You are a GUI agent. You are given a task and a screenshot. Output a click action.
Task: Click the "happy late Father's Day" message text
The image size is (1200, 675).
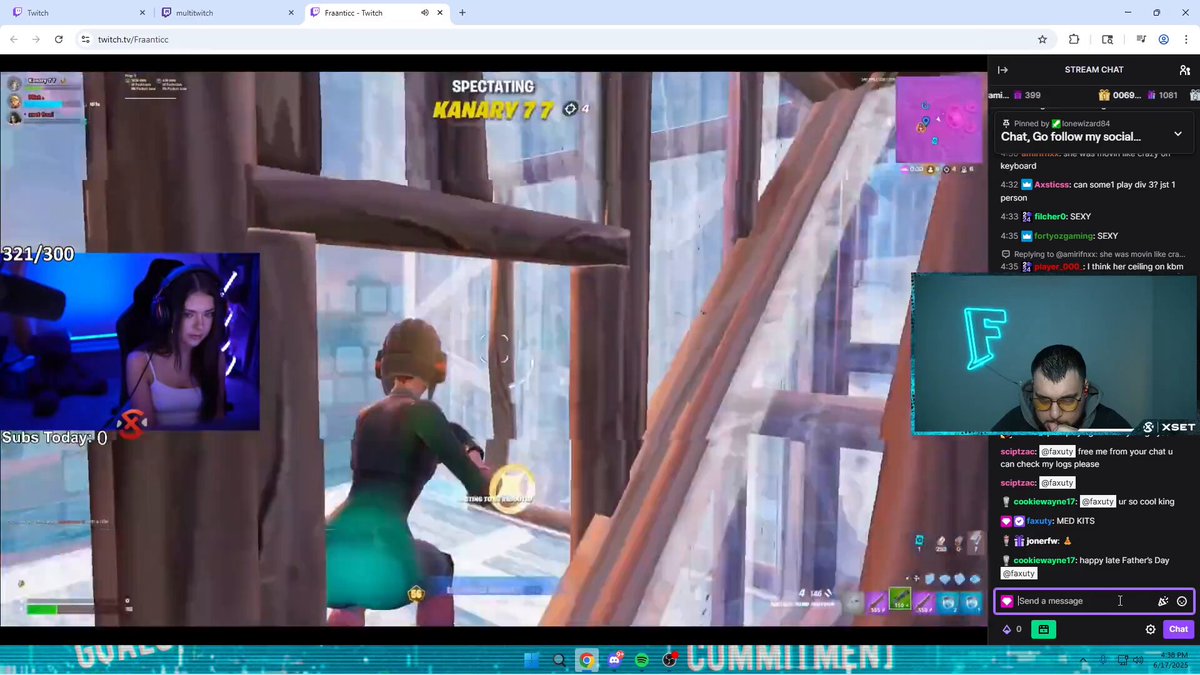click(x=1125, y=560)
